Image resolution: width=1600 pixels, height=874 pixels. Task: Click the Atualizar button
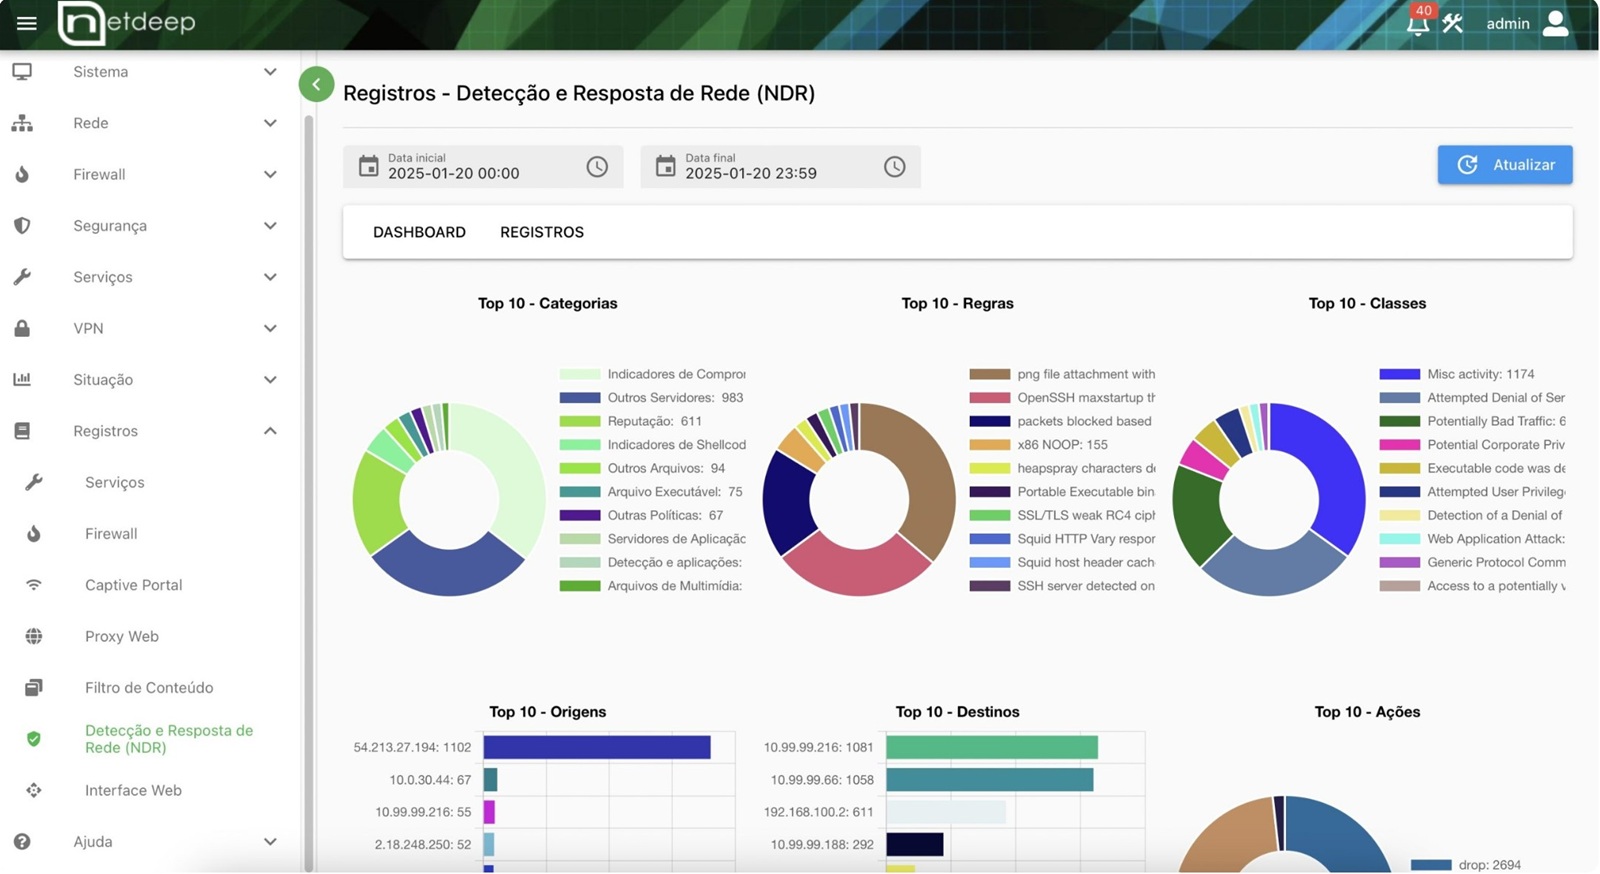pyautogui.click(x=1505, y=165)
